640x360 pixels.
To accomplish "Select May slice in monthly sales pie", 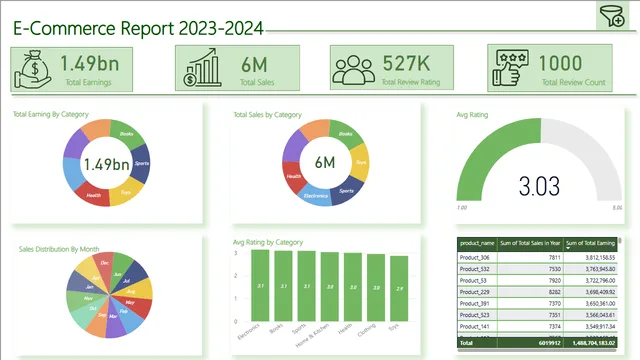I will (x=135, y=305).
